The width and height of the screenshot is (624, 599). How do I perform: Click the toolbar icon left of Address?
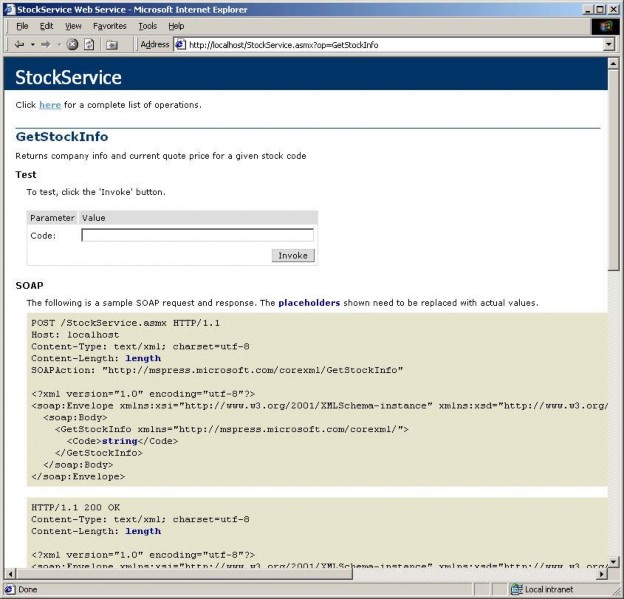111,44
